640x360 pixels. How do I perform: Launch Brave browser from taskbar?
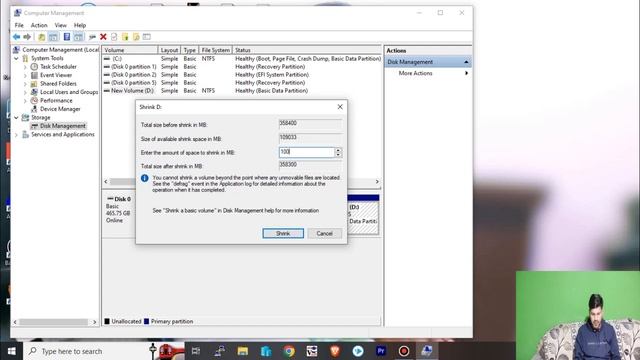click(335, 351)
